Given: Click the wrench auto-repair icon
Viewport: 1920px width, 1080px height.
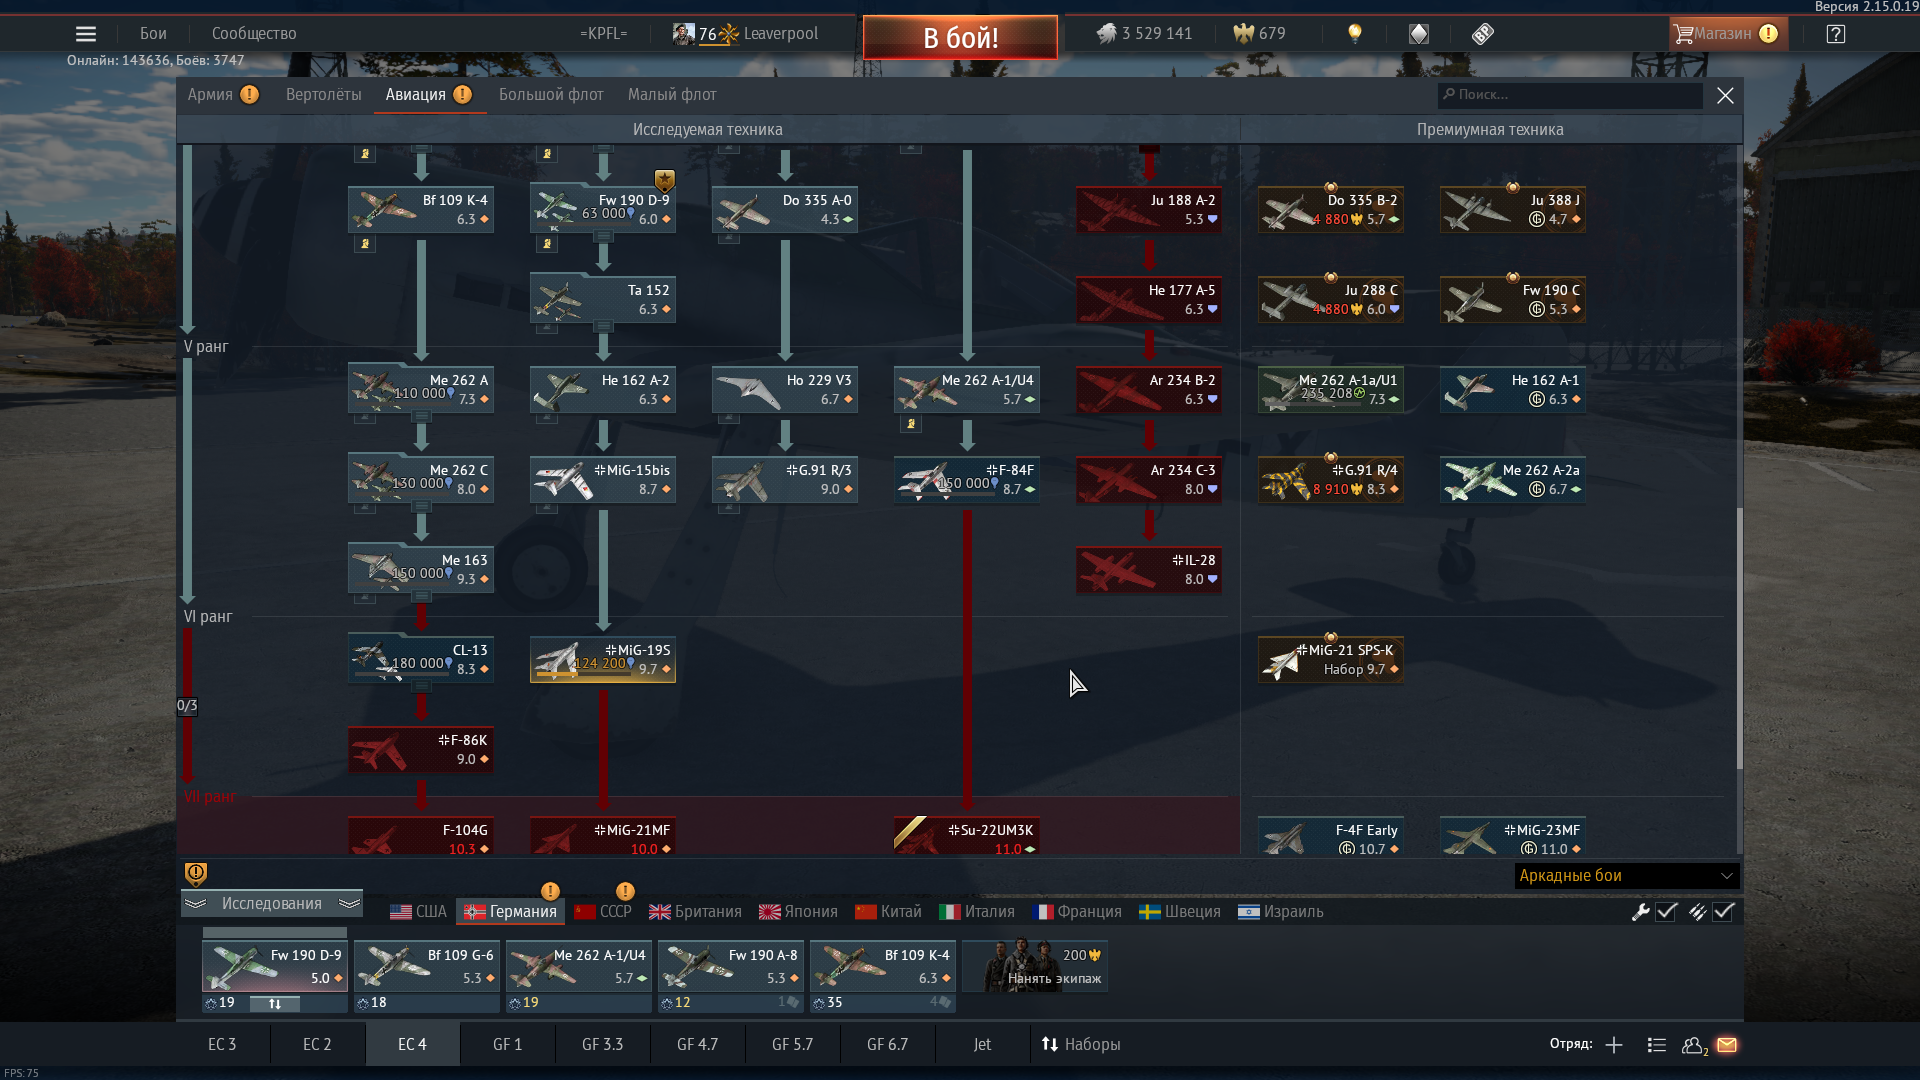Looking at the screenshot, I should click(1641, 912).
